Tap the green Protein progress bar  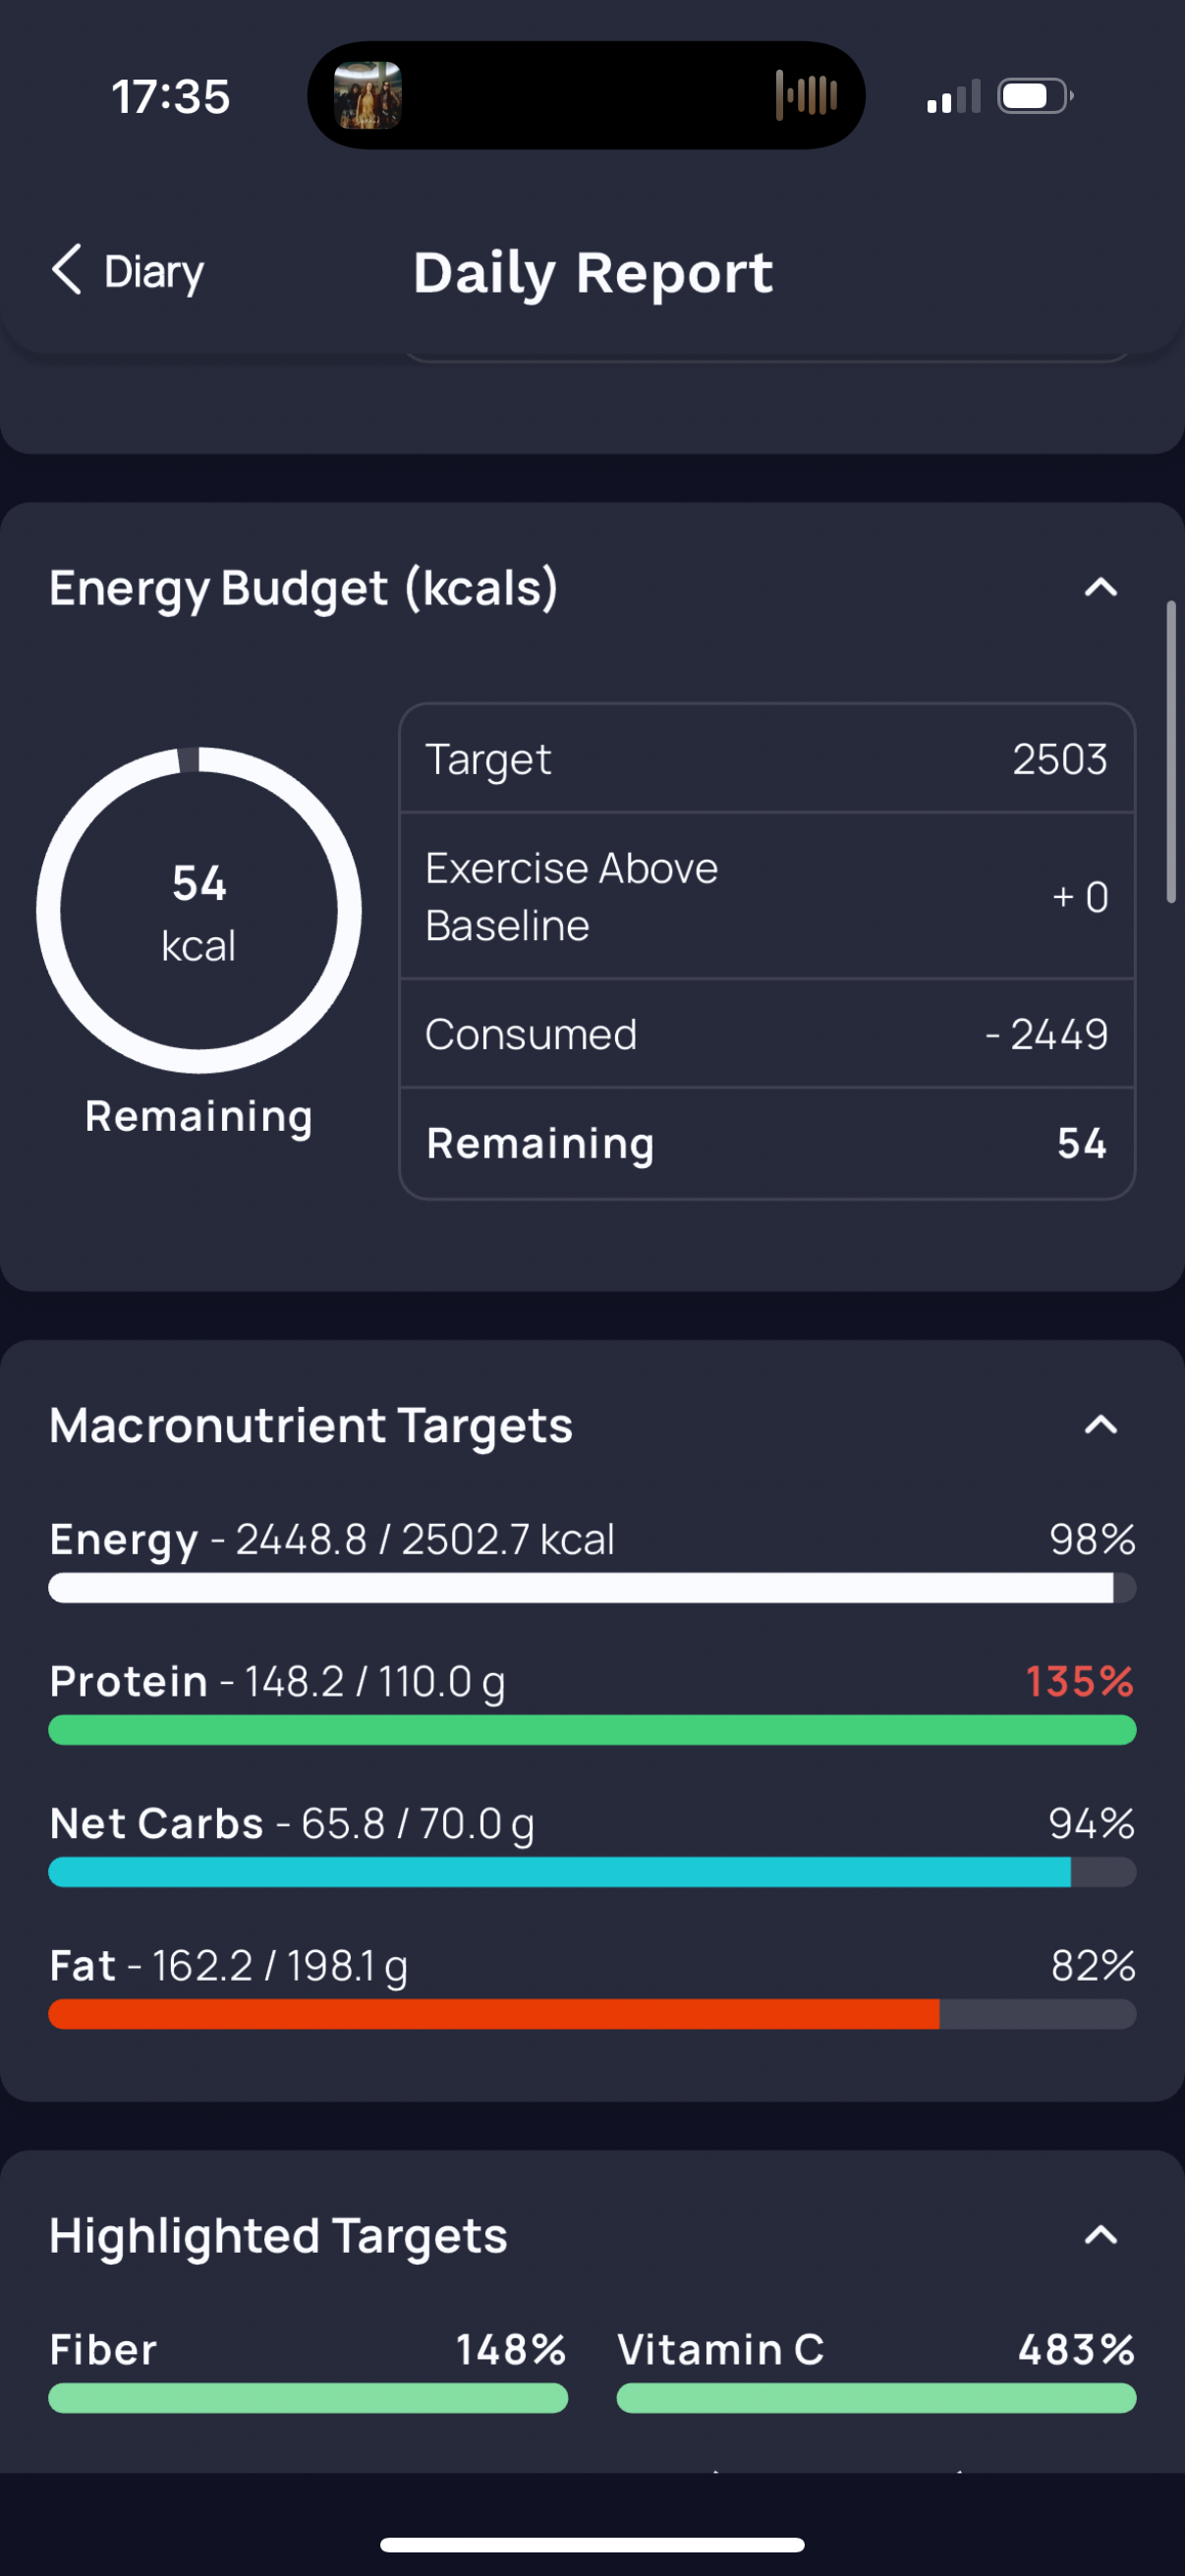pos(592,1730)
